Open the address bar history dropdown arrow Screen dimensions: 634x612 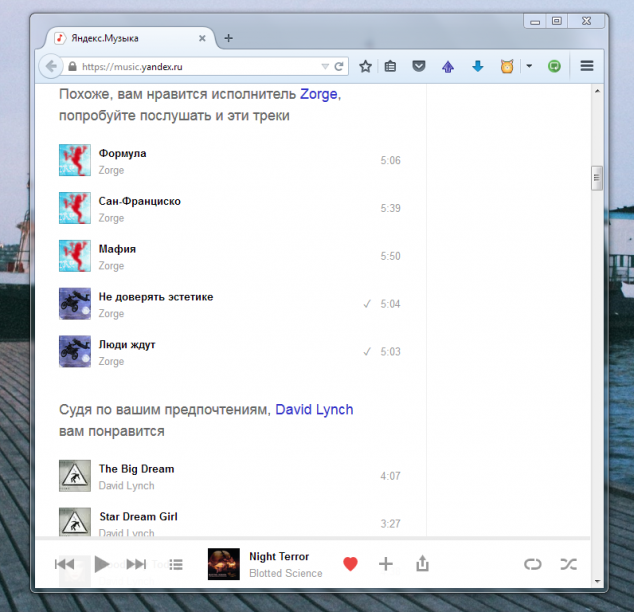tap(325, 66)
